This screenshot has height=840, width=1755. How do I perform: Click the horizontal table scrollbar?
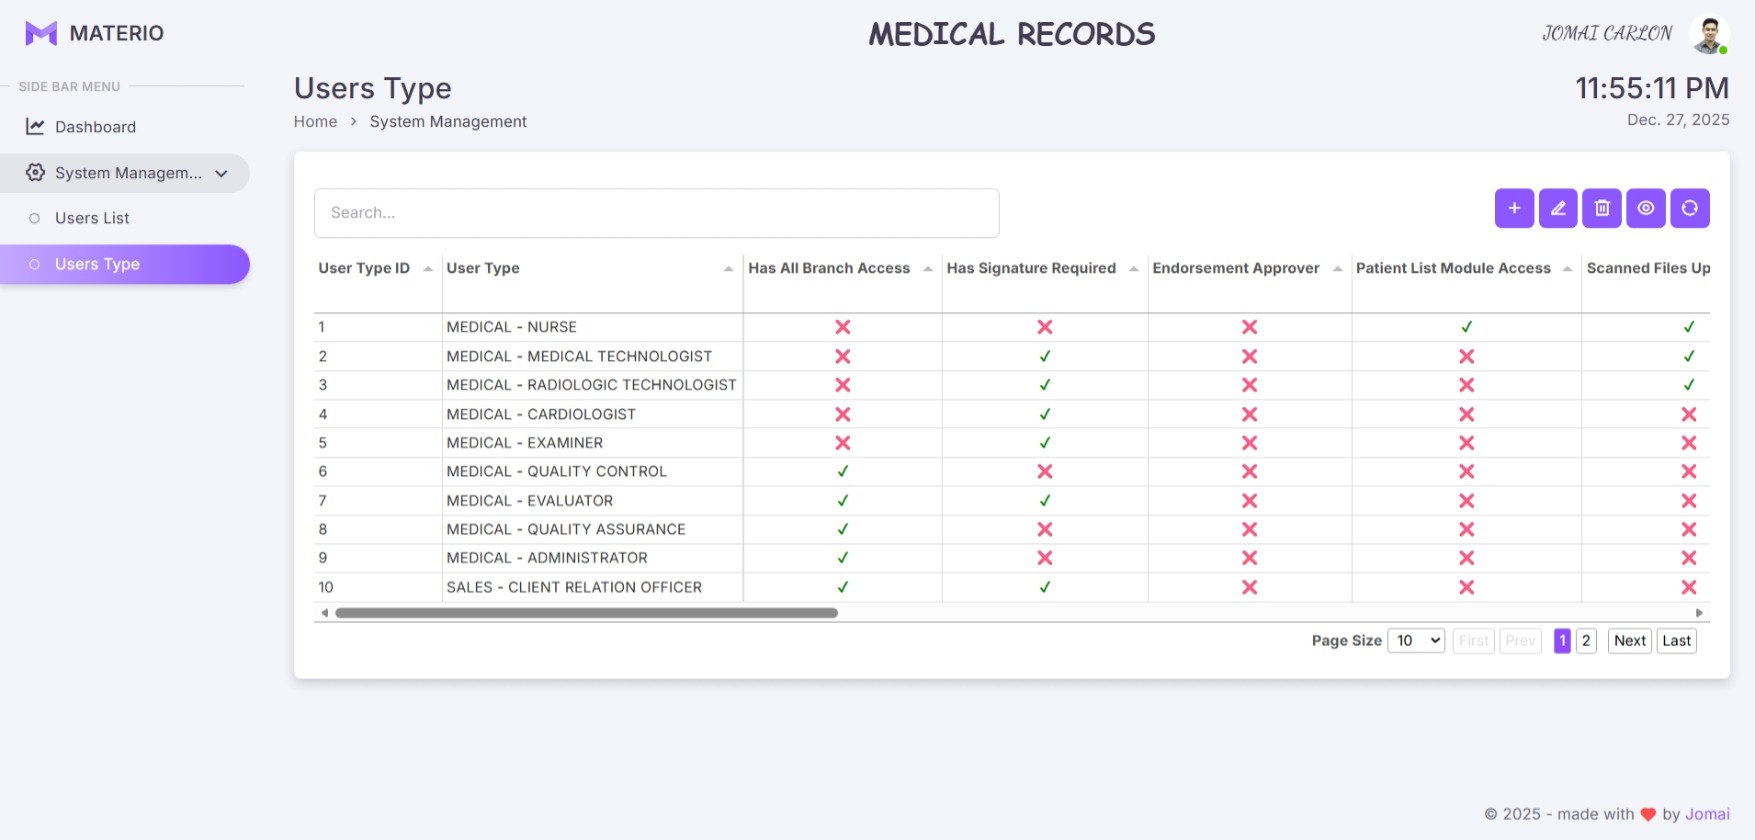coord(586,613)
